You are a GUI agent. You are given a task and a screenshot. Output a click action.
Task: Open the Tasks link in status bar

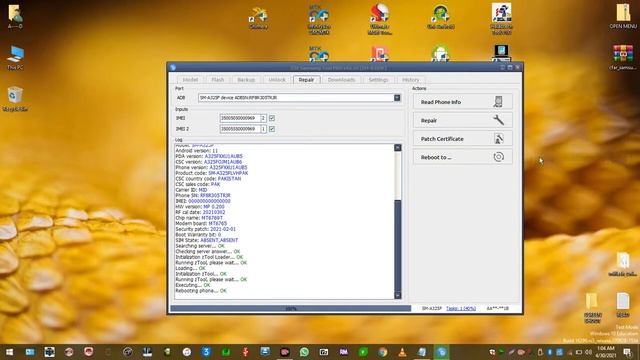461,308
